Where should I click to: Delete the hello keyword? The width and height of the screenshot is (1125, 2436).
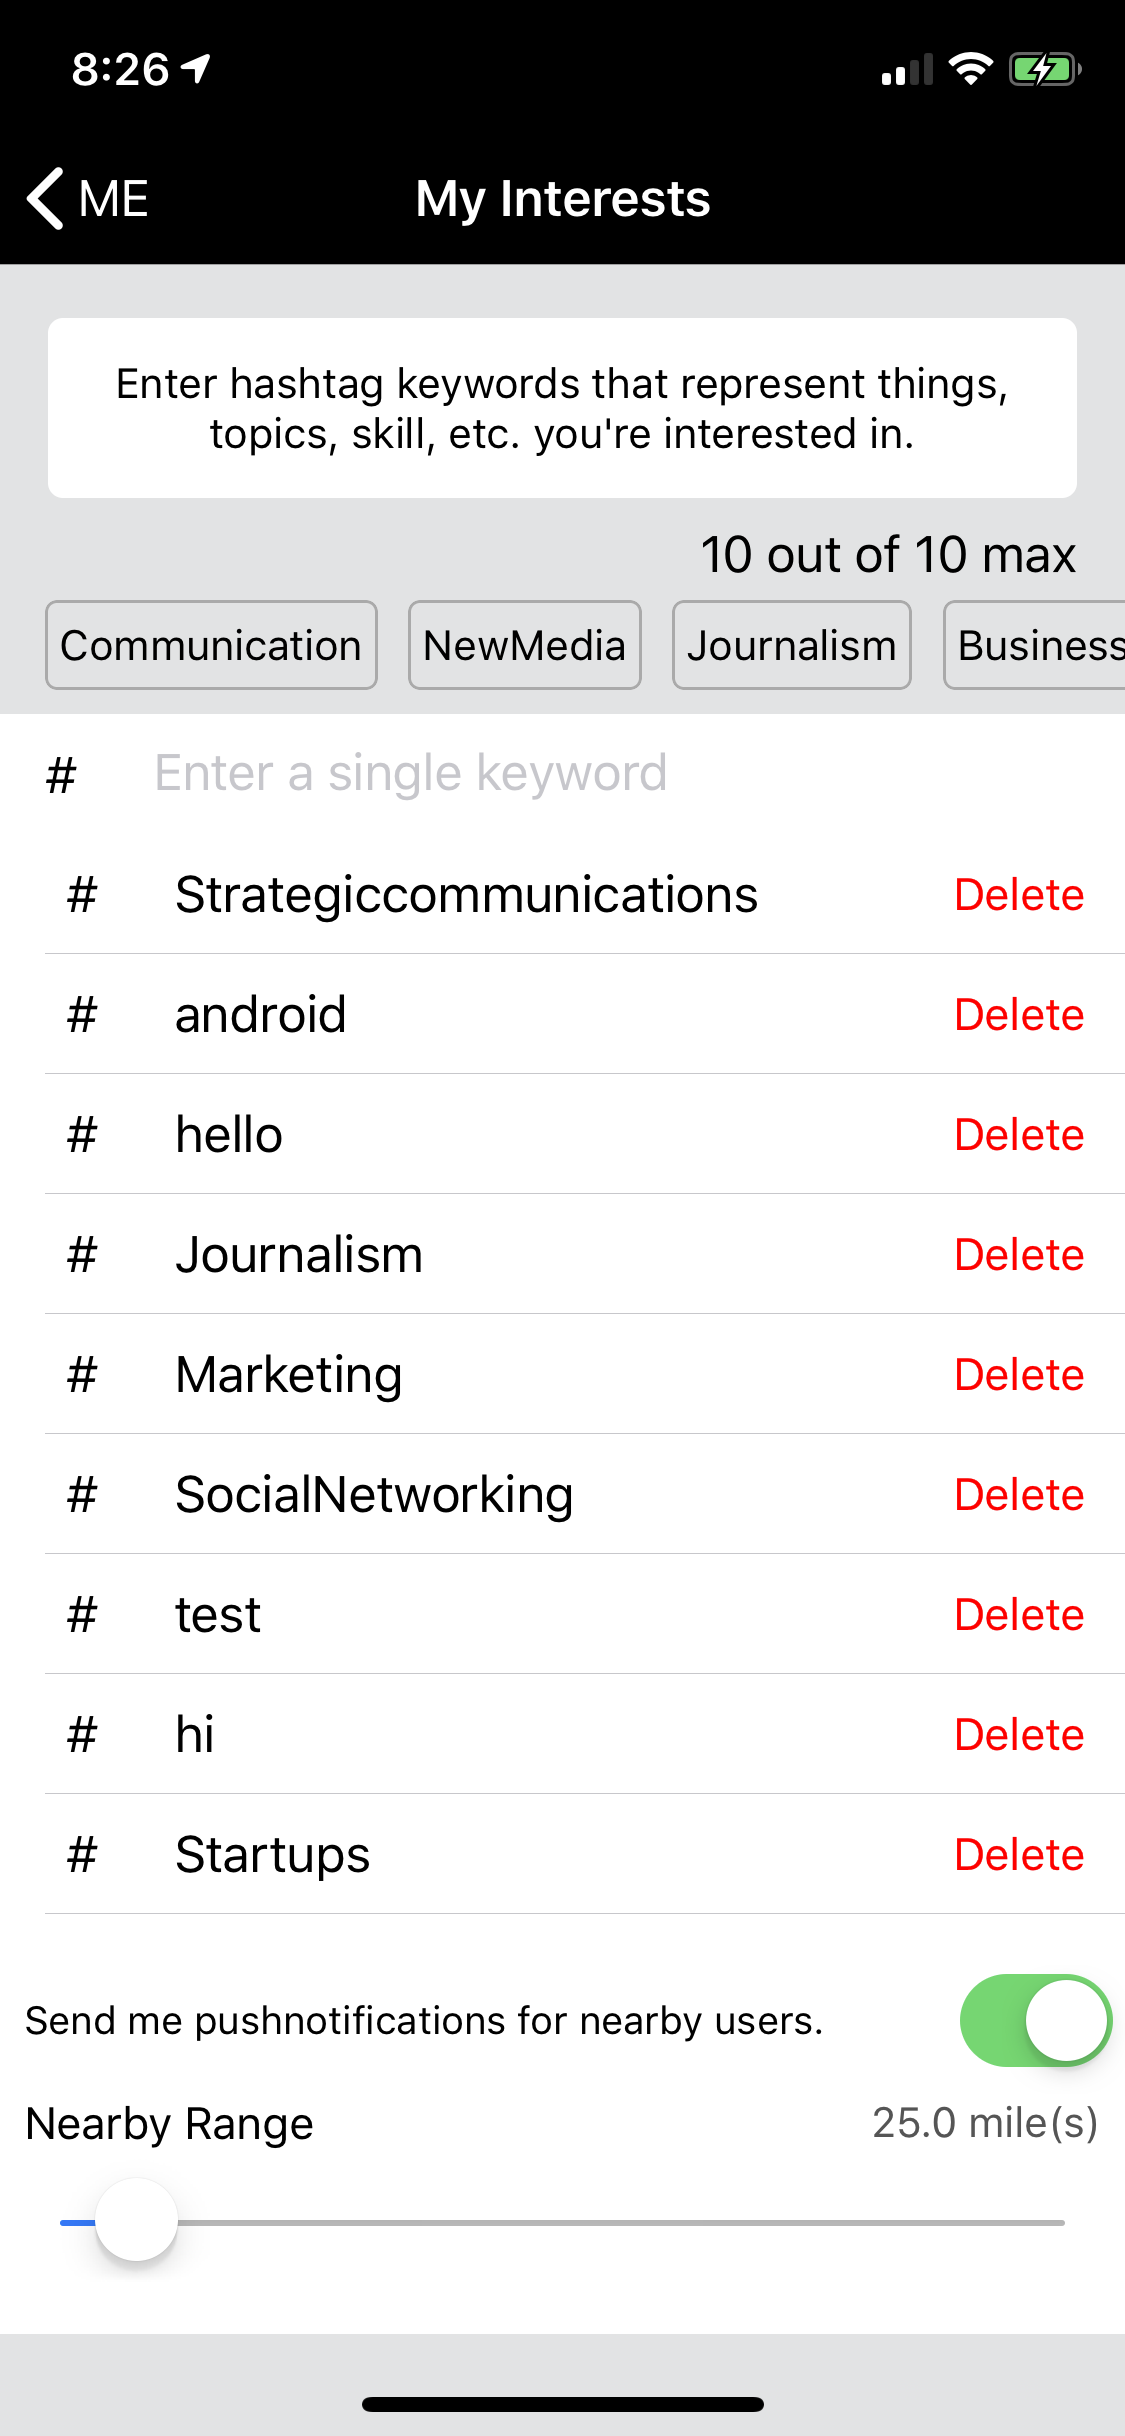point(1018,1135)
